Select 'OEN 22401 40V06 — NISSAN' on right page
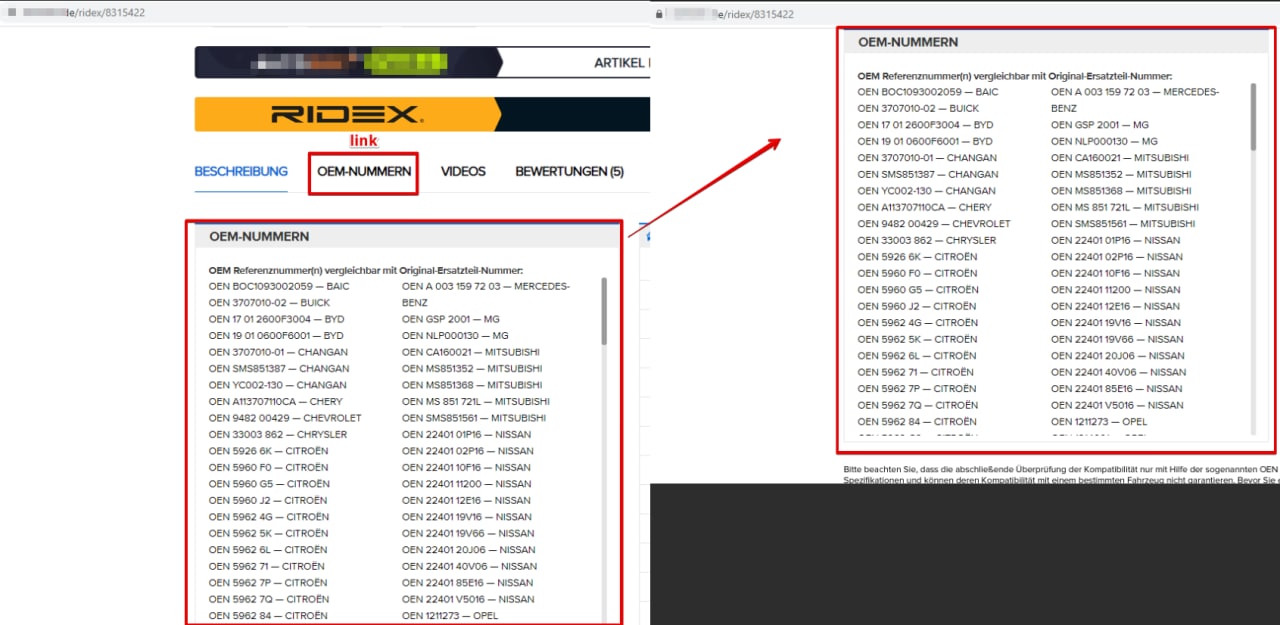The width and height of the screenshot is (1280, 625). 1119,372
